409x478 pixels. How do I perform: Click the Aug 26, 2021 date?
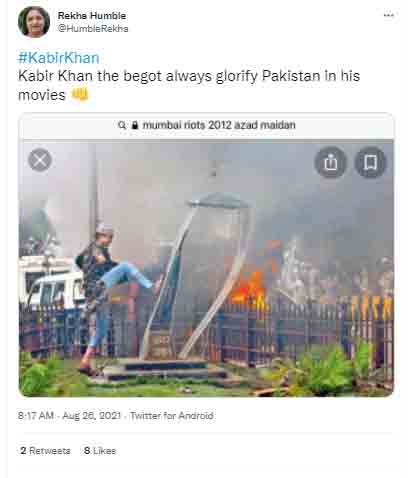coord(92,416)
